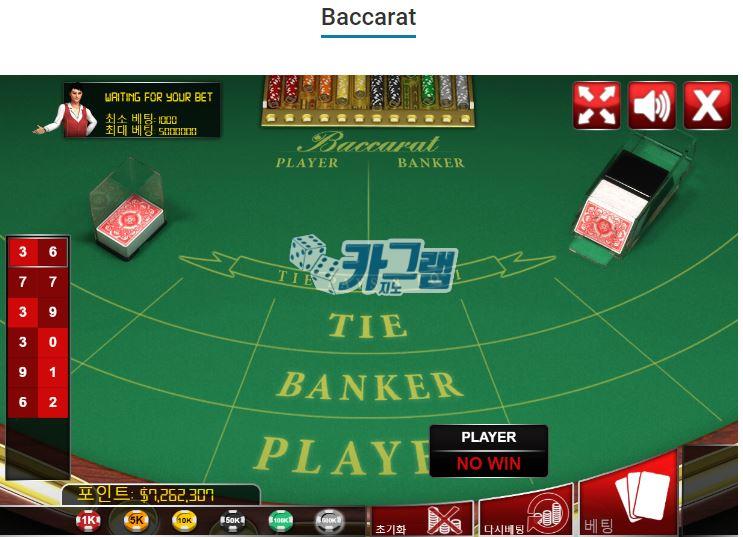743x537 pixels.
Task: Place a bet on the TIE area
Action: pos(368,325)
